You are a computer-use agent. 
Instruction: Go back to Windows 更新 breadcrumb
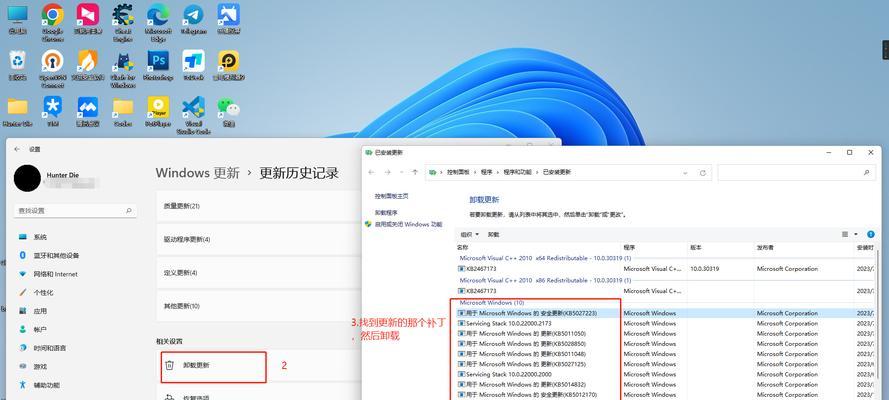(x=197, y=173)
